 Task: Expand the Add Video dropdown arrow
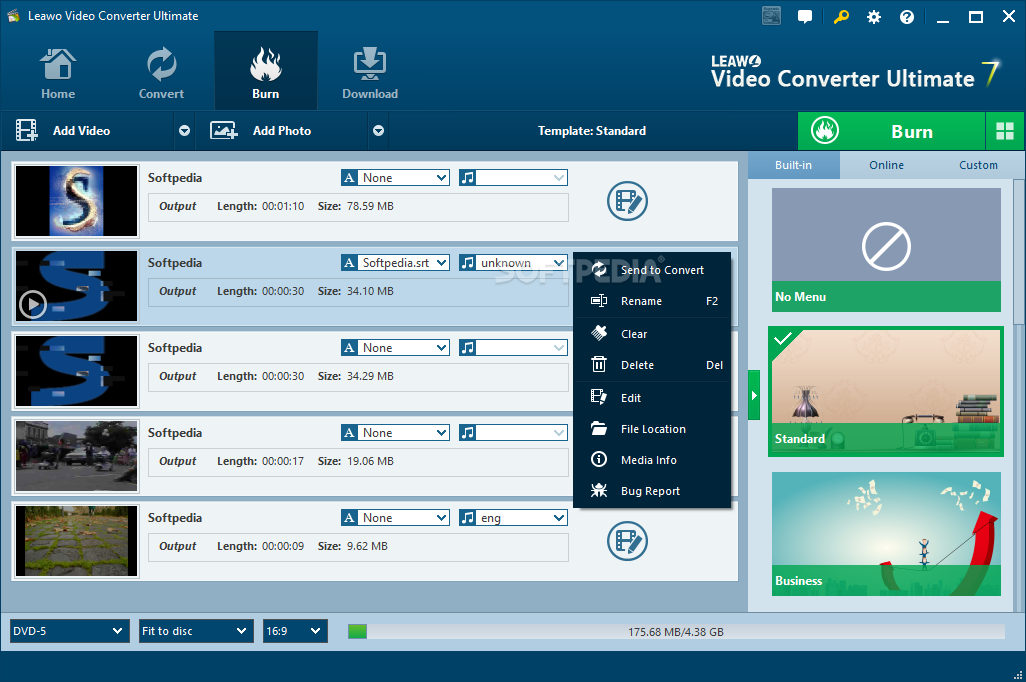click(185, 131)
